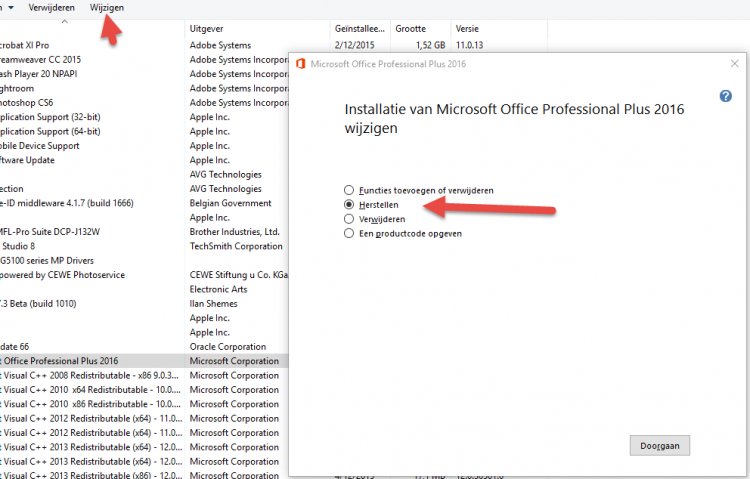Select the Verwijderen radio option in dialog

(348, 218)
